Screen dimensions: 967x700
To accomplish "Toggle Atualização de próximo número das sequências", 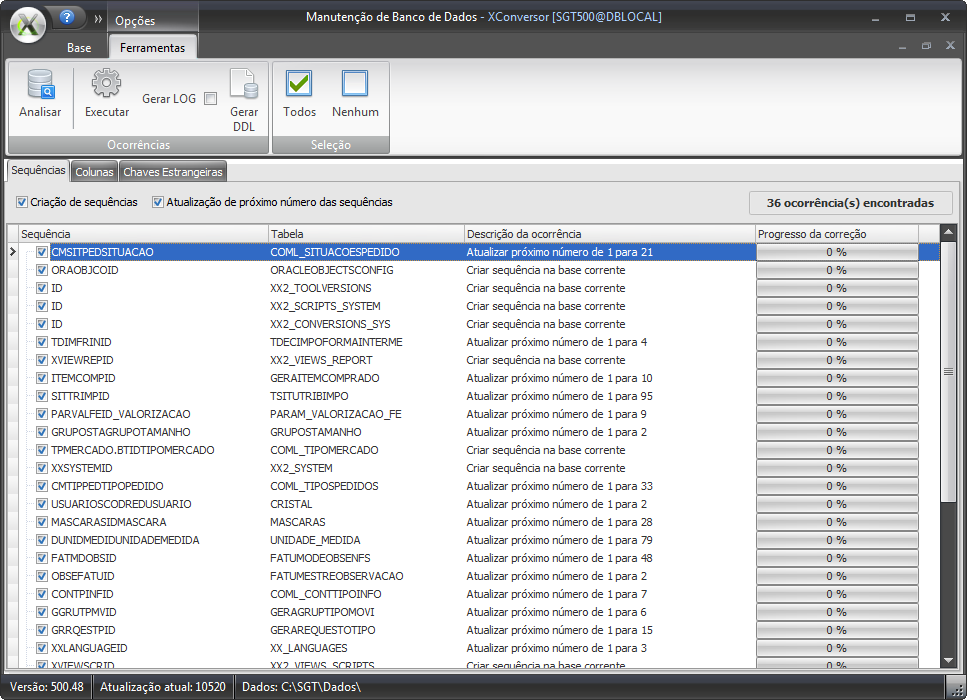I will coord(158,202).
